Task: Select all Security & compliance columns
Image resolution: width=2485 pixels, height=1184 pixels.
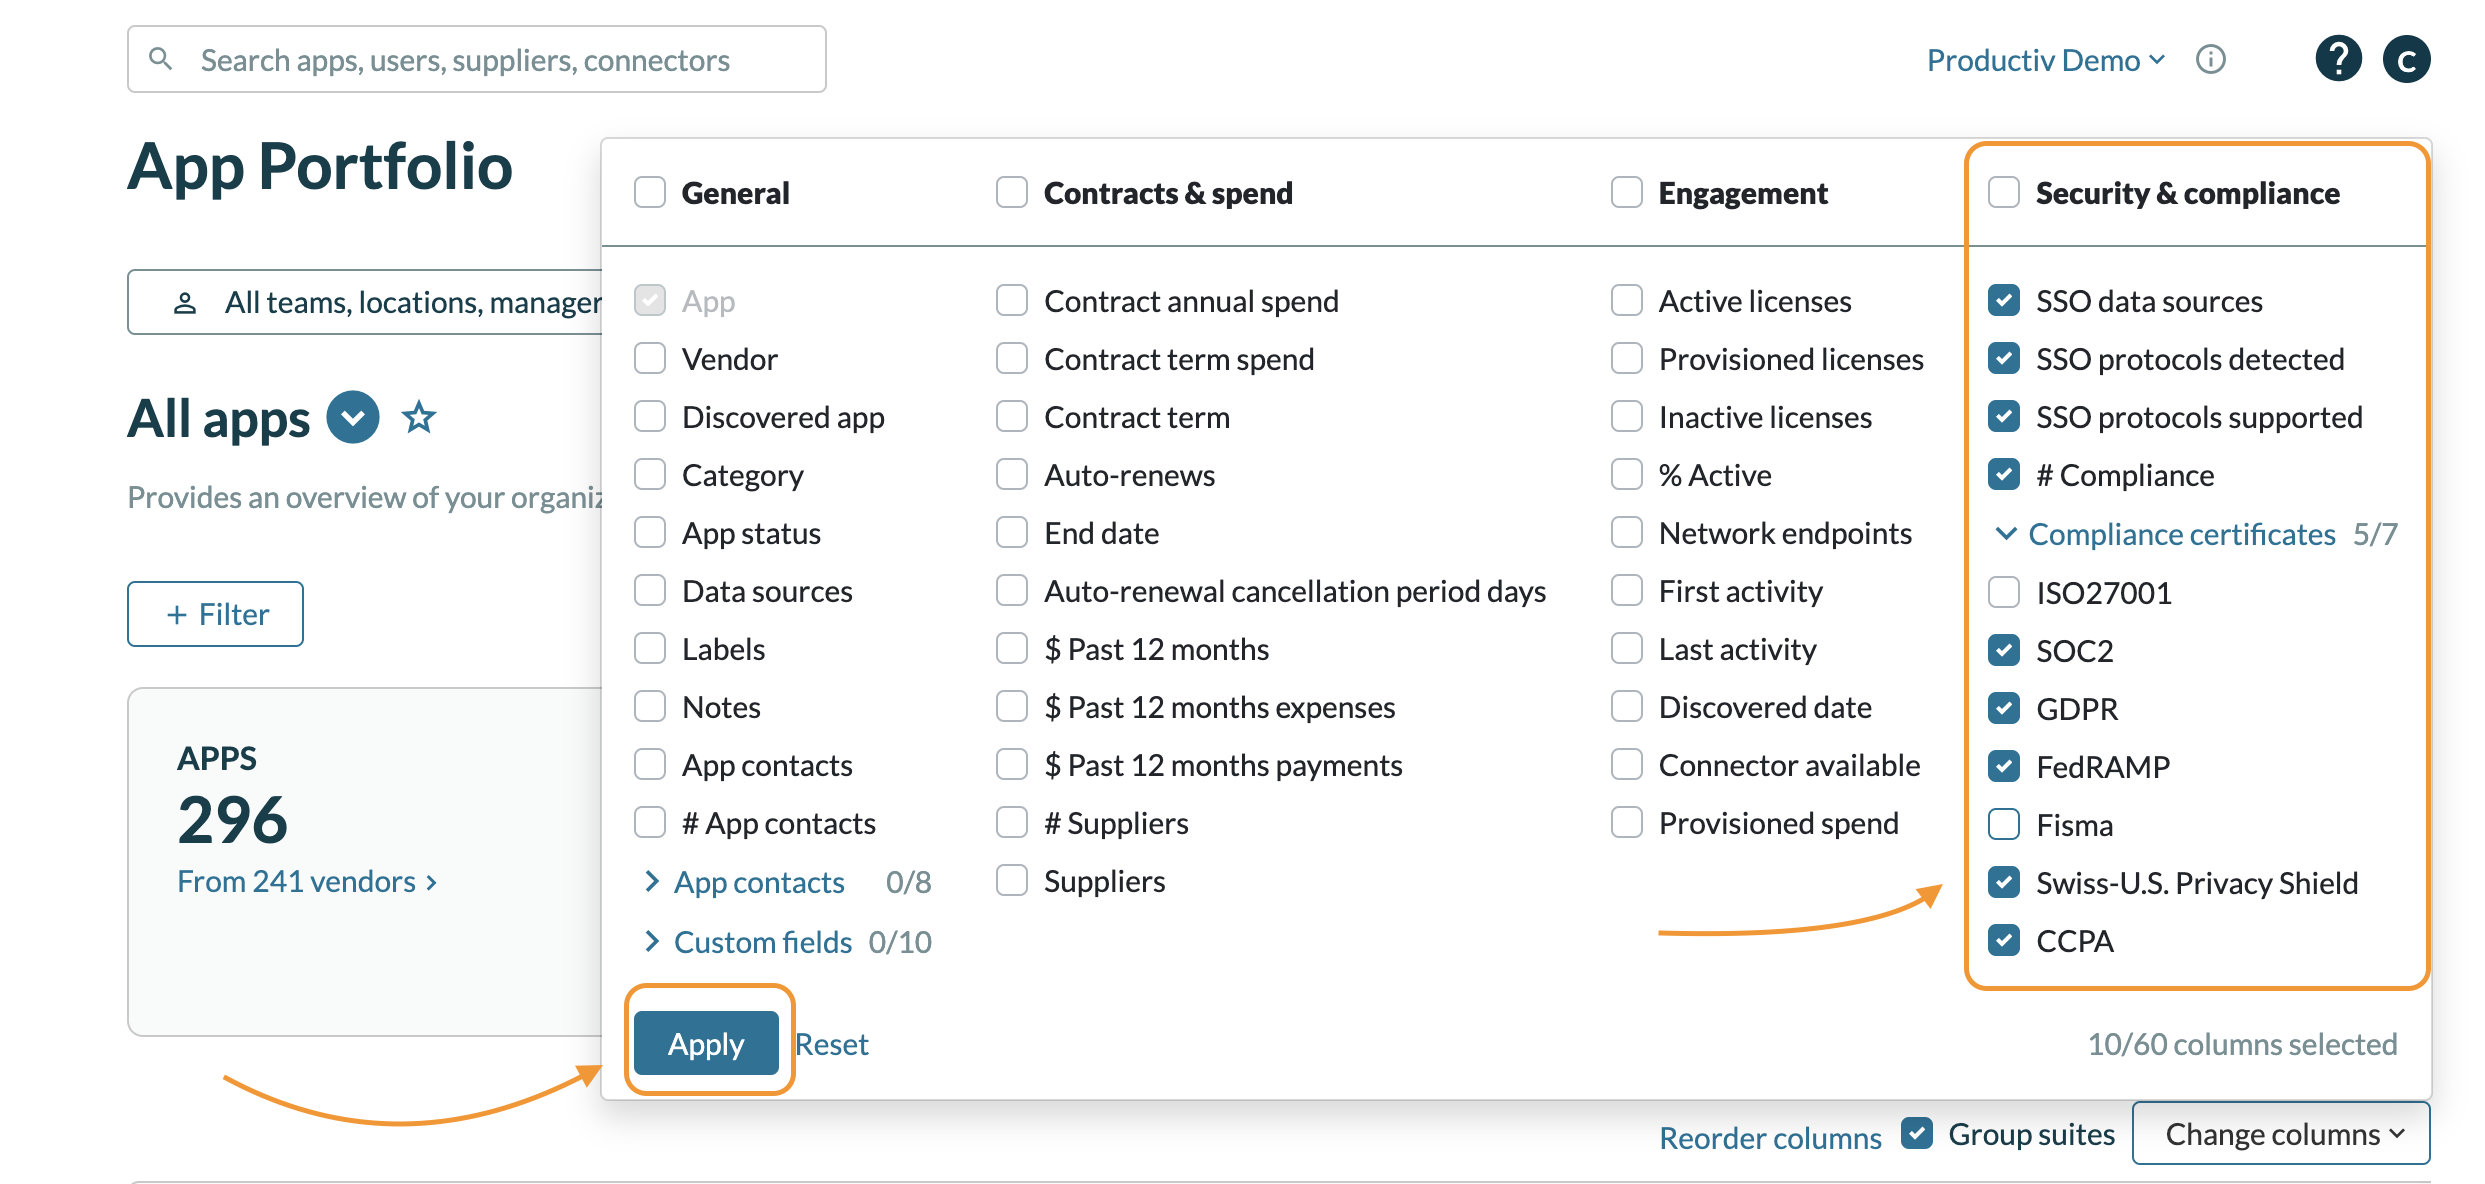Action: (x=2004, y=192)
